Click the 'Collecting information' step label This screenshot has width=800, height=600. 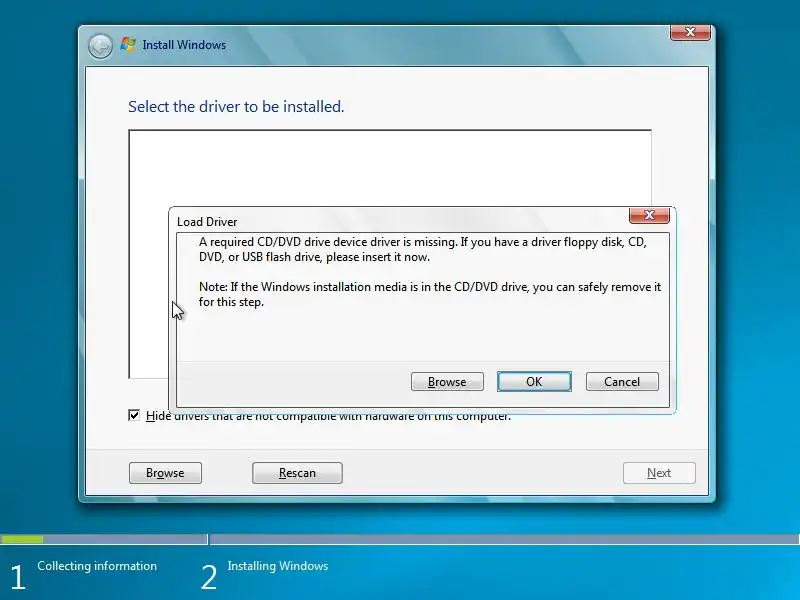[x=97, y=566]
